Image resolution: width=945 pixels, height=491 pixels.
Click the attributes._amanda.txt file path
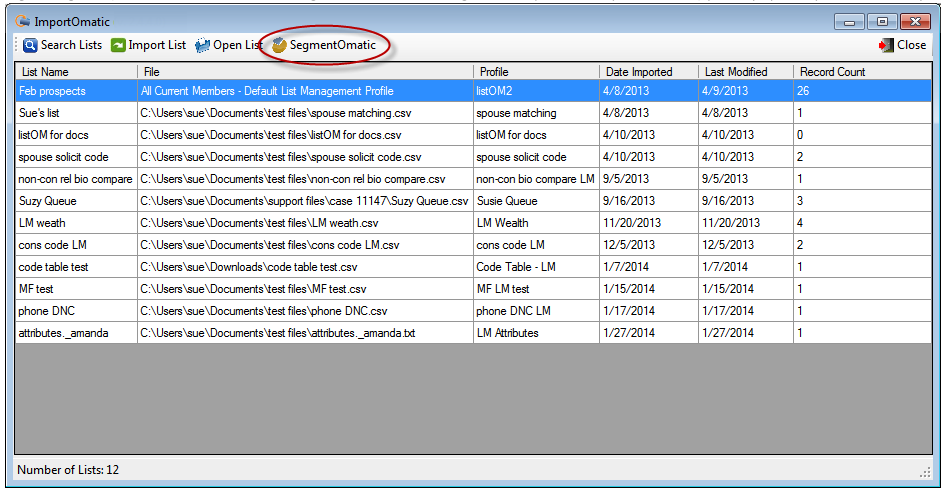coord(278,333)
